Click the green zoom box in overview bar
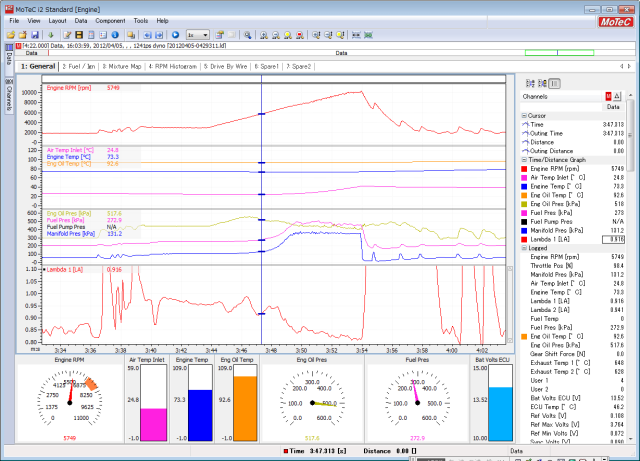Image resolution: width=640 pixels, height=461 pixels. [x=559, y=53]
